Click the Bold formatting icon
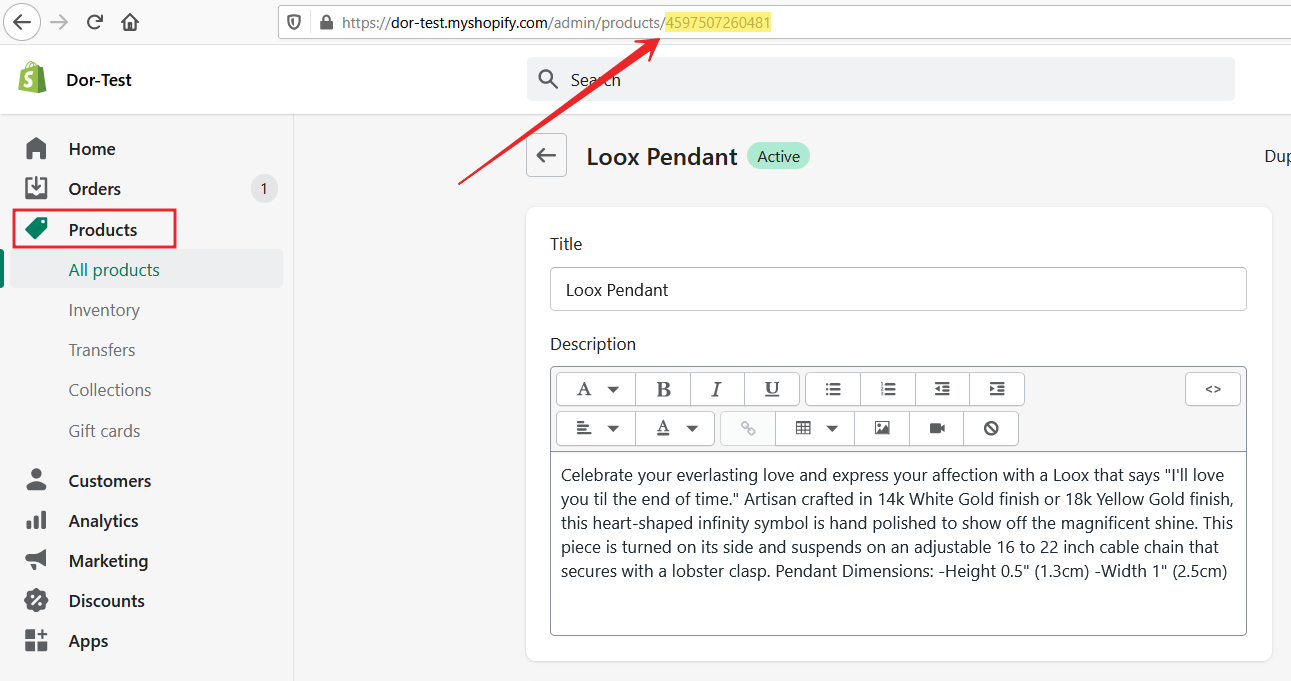1291x681 pixels. point(663,389)
